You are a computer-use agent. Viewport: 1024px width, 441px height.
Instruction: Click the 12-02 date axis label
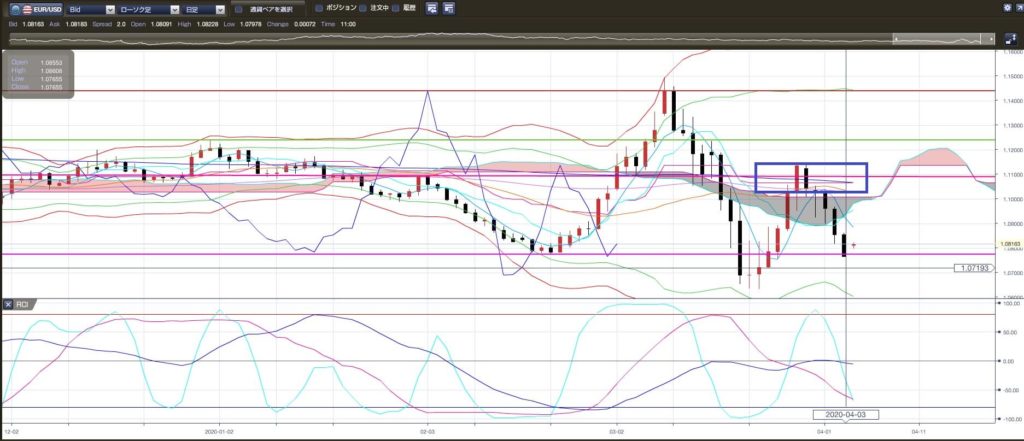11,431
